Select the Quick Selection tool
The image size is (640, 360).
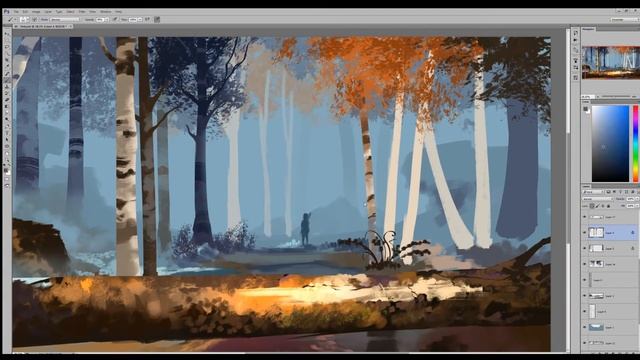[x=7, y=53]
